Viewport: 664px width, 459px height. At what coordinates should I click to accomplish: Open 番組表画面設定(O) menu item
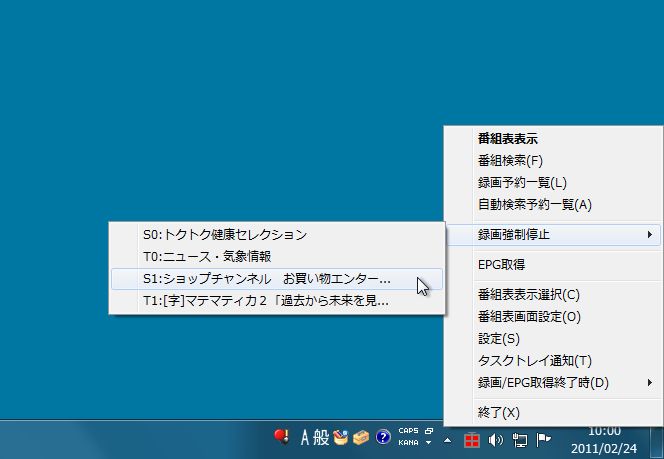coord(554,316)
